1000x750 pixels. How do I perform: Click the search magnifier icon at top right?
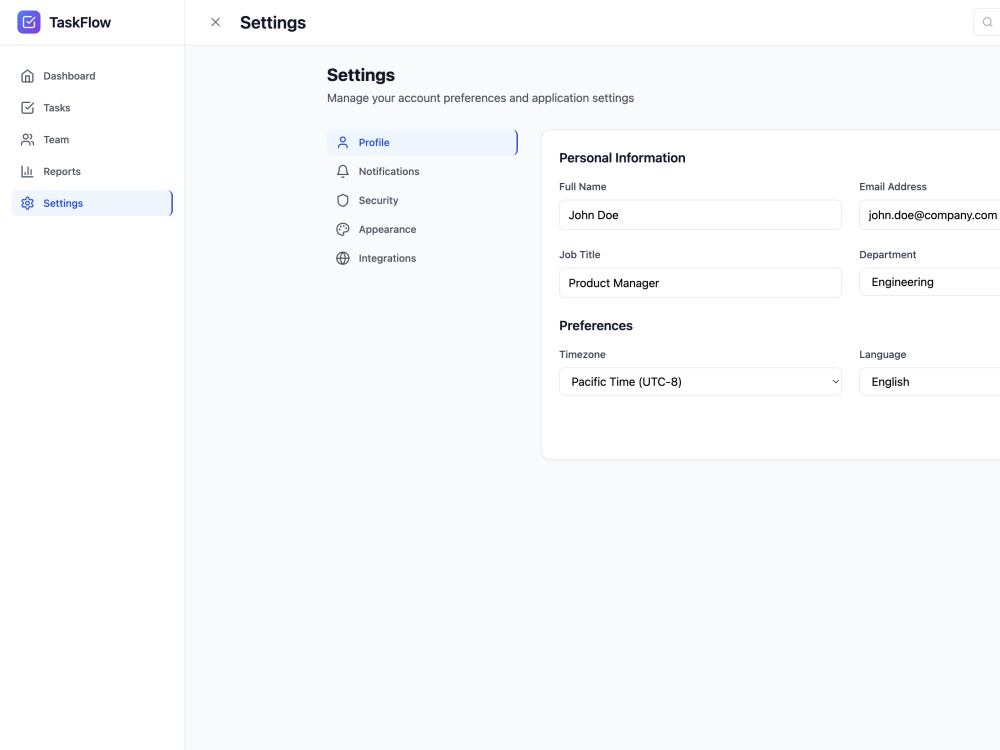(987, 22)
